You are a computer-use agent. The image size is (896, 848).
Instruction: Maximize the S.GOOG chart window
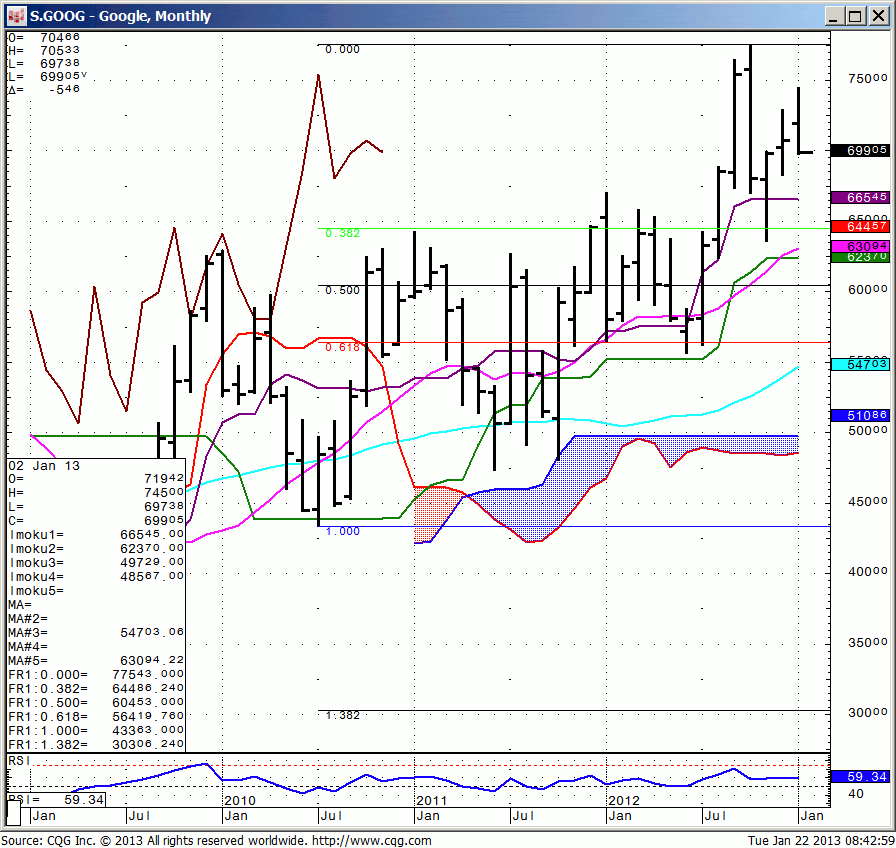point(855,16)
